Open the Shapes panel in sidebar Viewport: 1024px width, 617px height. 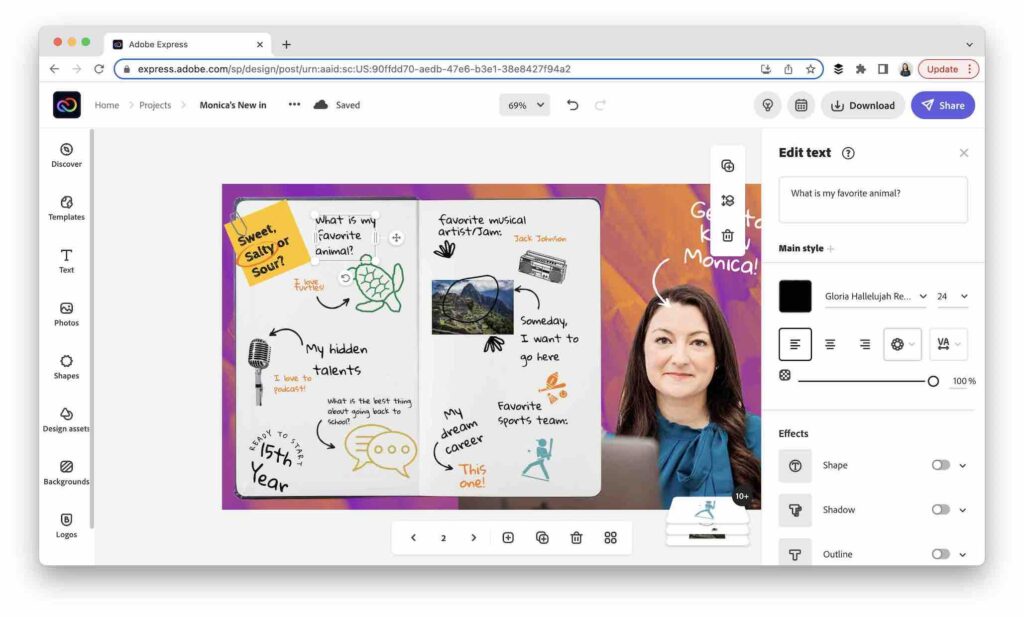point(66,365)
